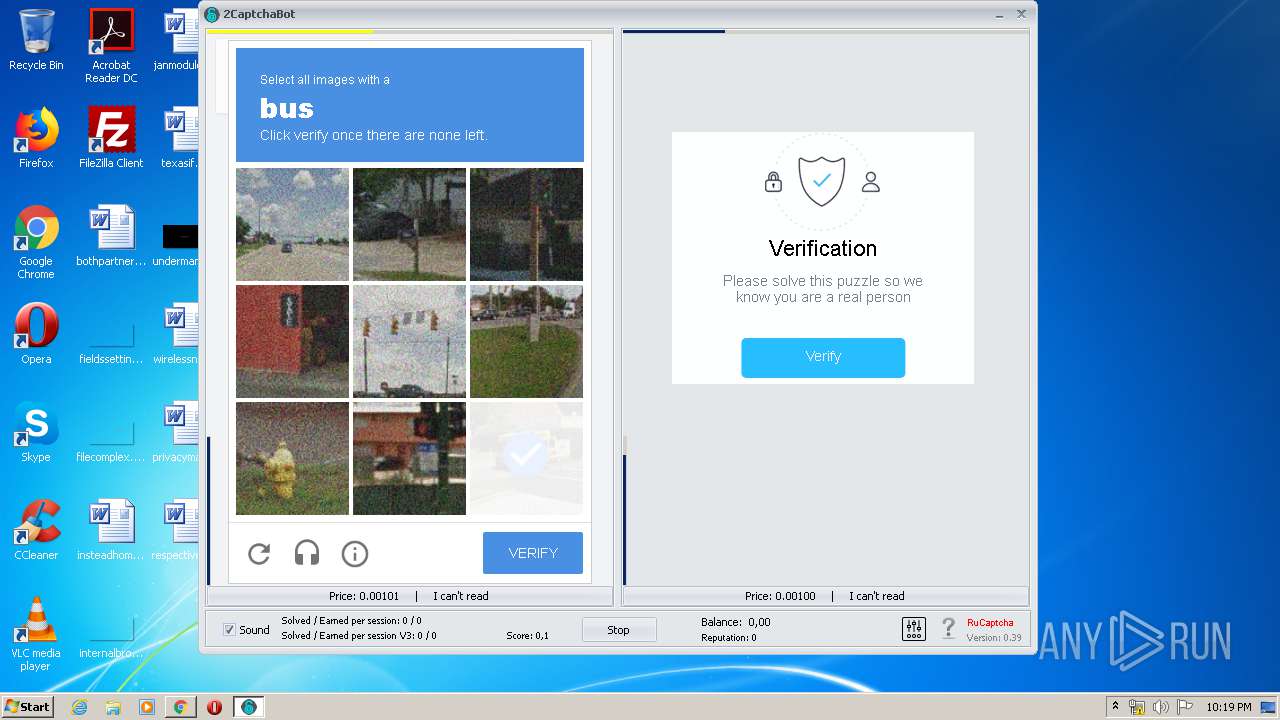Click right panel "I can't read"
Viewport: 1280px width, 720px height.
tap(877, 596)
